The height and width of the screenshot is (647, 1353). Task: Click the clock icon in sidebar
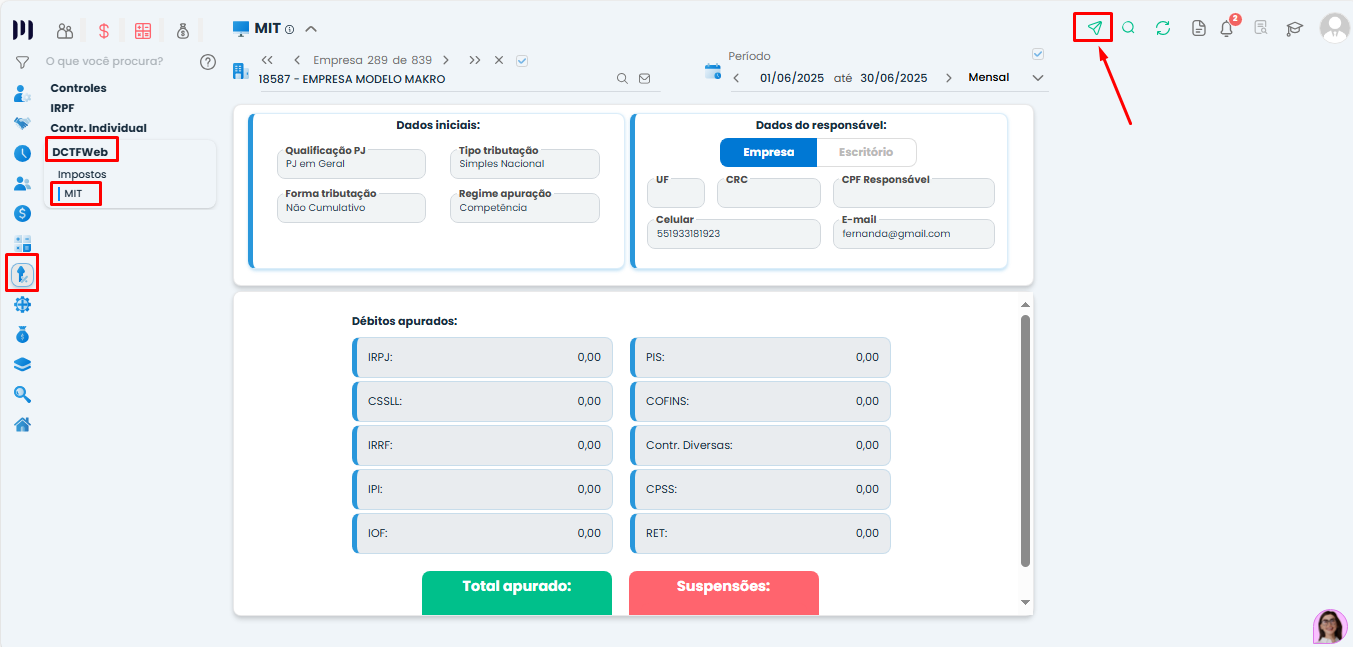click(22, 153)
